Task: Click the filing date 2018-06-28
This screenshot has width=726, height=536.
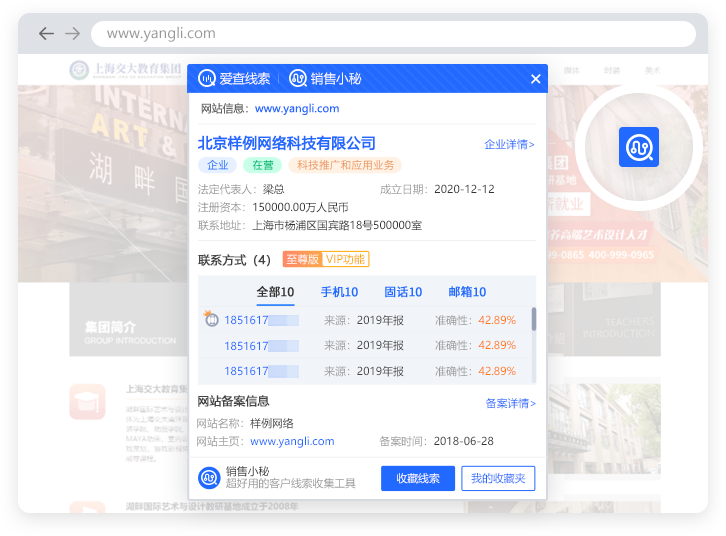Action: click(x=463, y=441)
